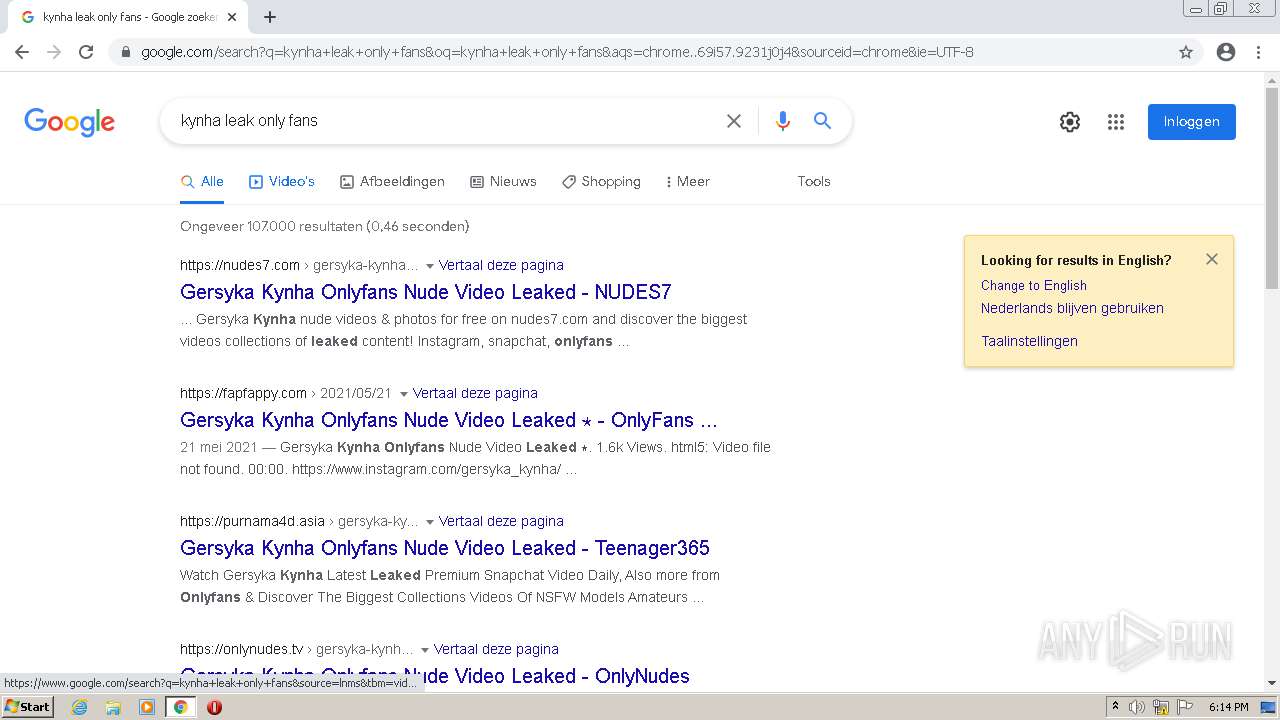The image size is (1280, 720).
Task: Open a new tab with the plus button
Action: coord(270,17)
